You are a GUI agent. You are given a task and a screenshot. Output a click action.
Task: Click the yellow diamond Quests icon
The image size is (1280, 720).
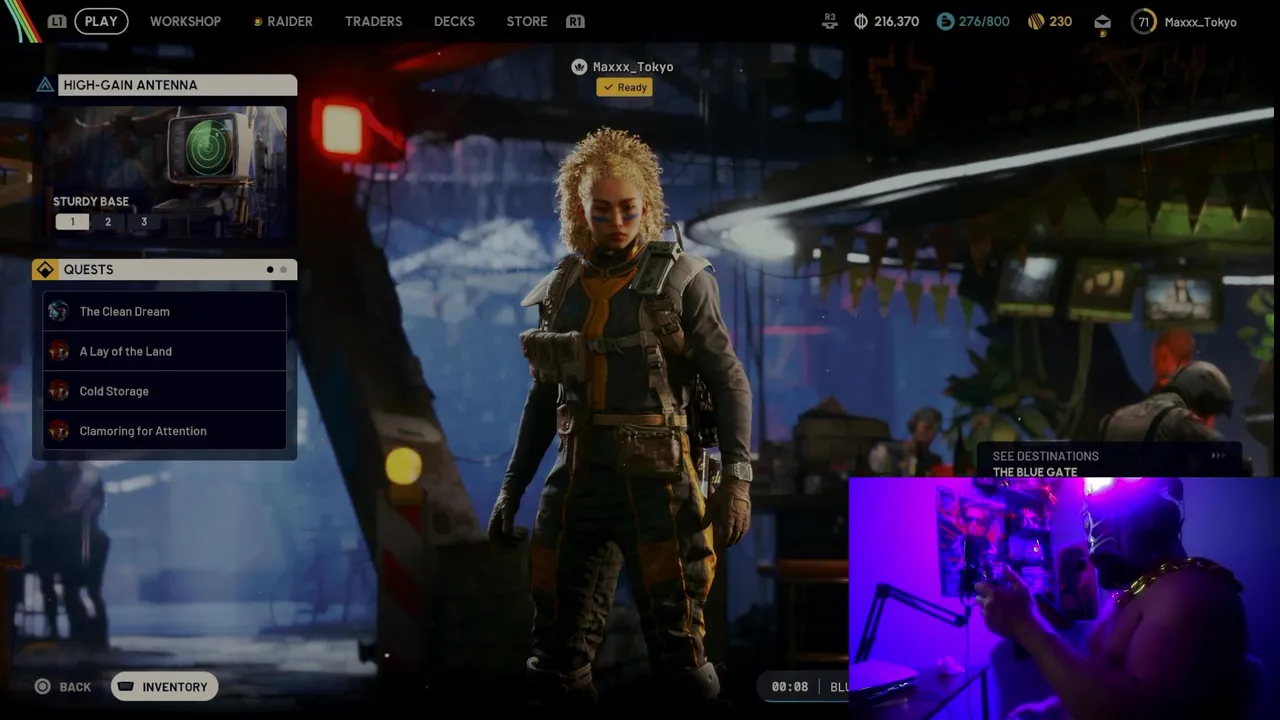tap(45, 270)
